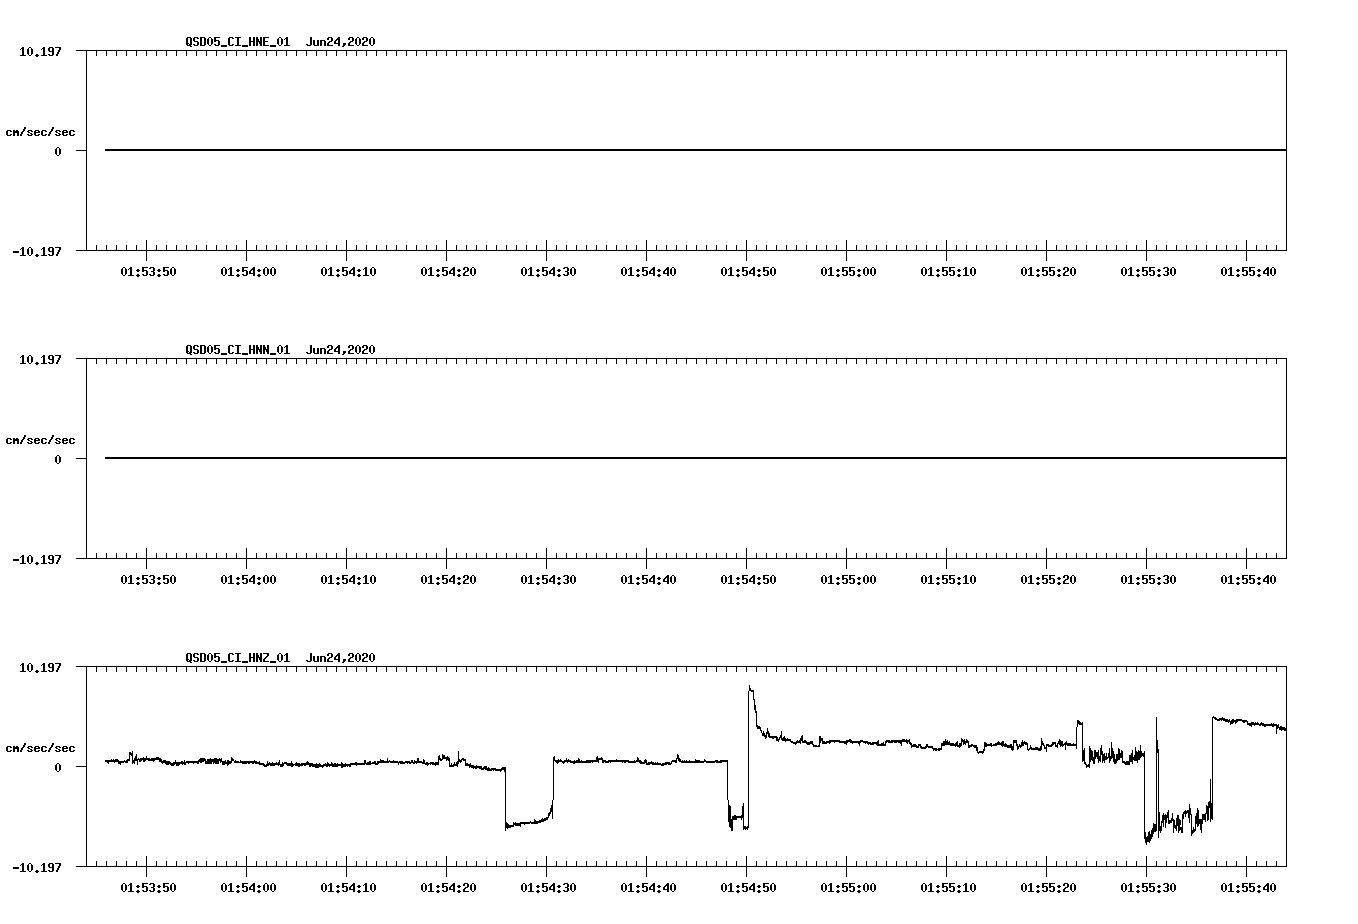Click 01:55:40 time label under HNZ plot

(1248, 887)
